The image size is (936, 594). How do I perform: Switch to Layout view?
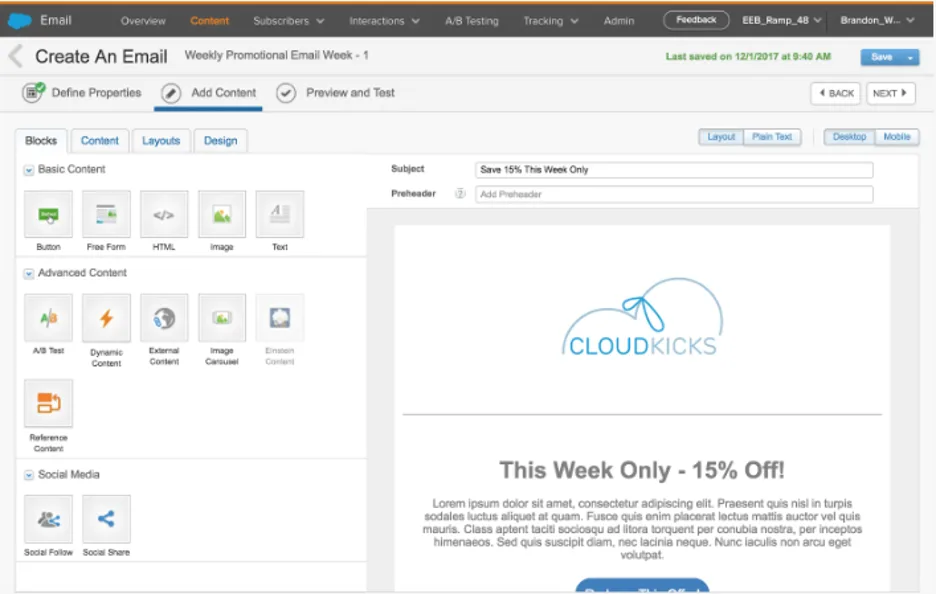721,137
